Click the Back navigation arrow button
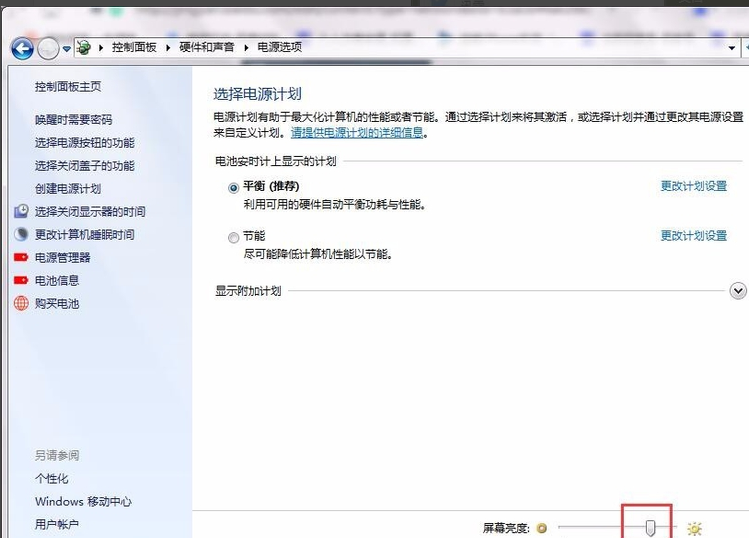 coord(22,47)
